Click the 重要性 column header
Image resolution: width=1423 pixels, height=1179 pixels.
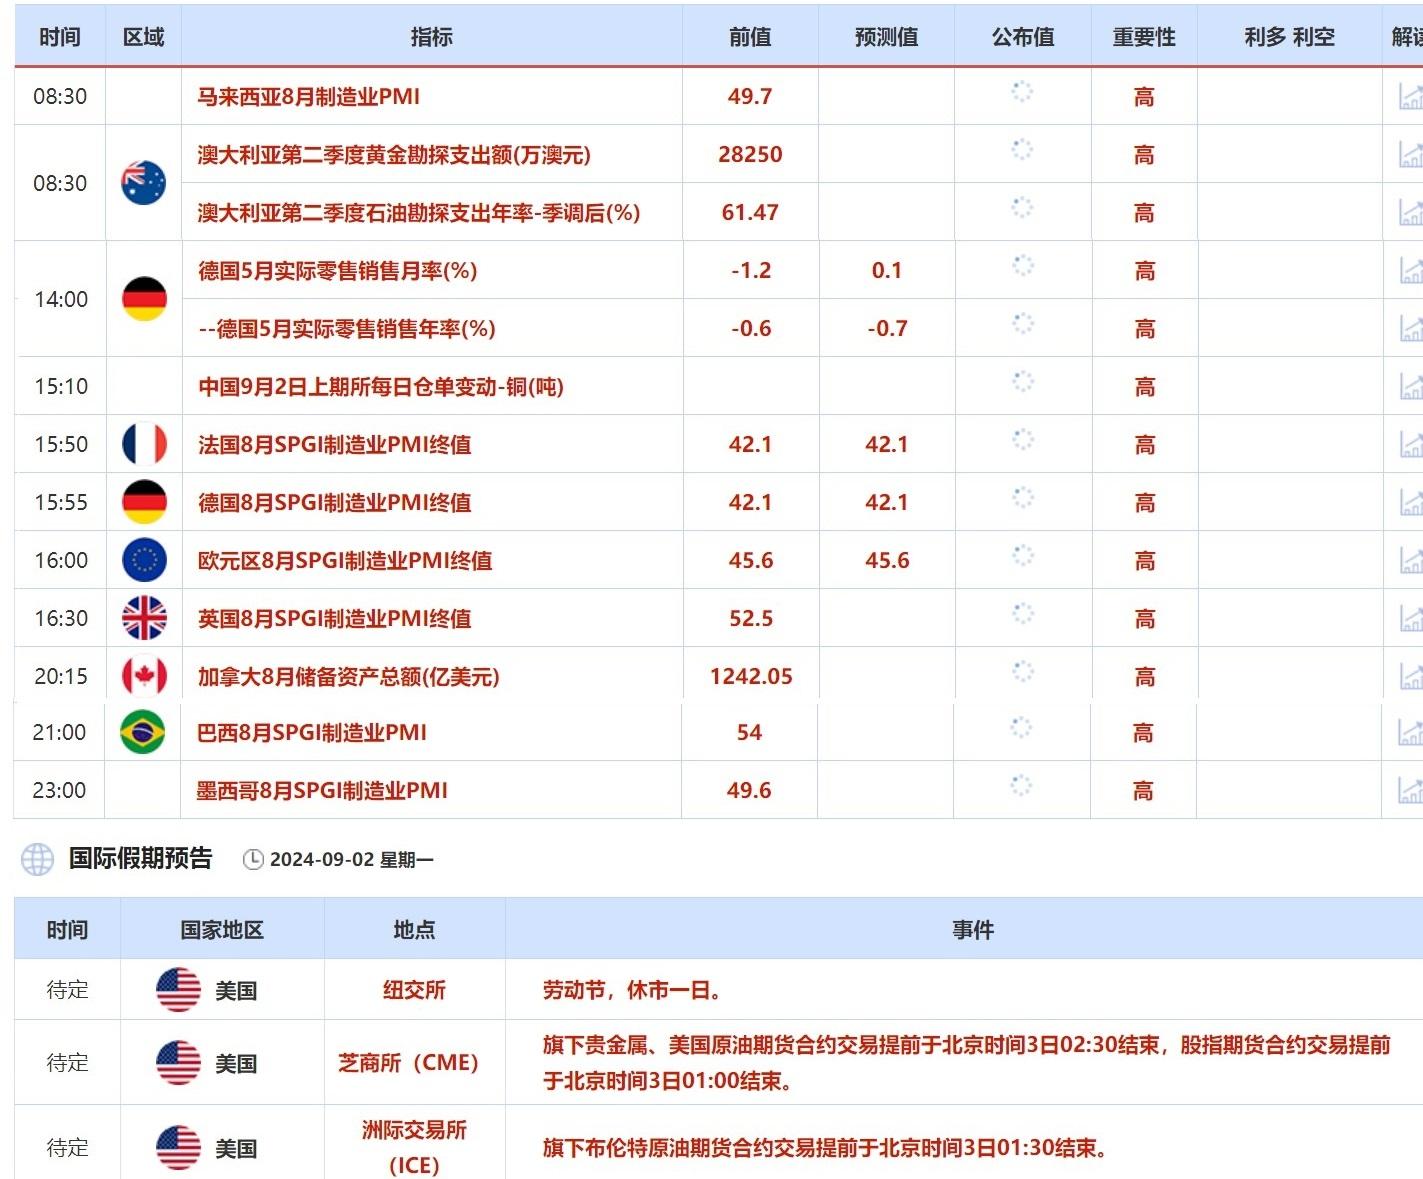1142,36
